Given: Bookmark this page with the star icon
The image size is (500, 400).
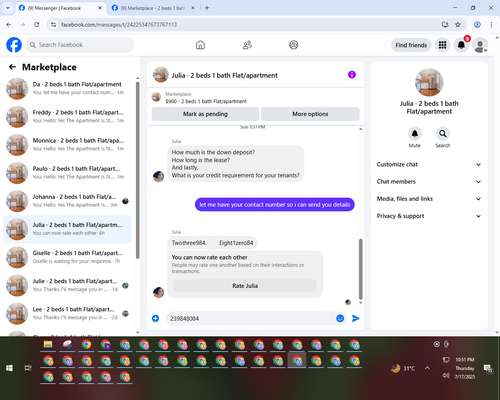Looking at the screenshot, I should coord(458,25).
